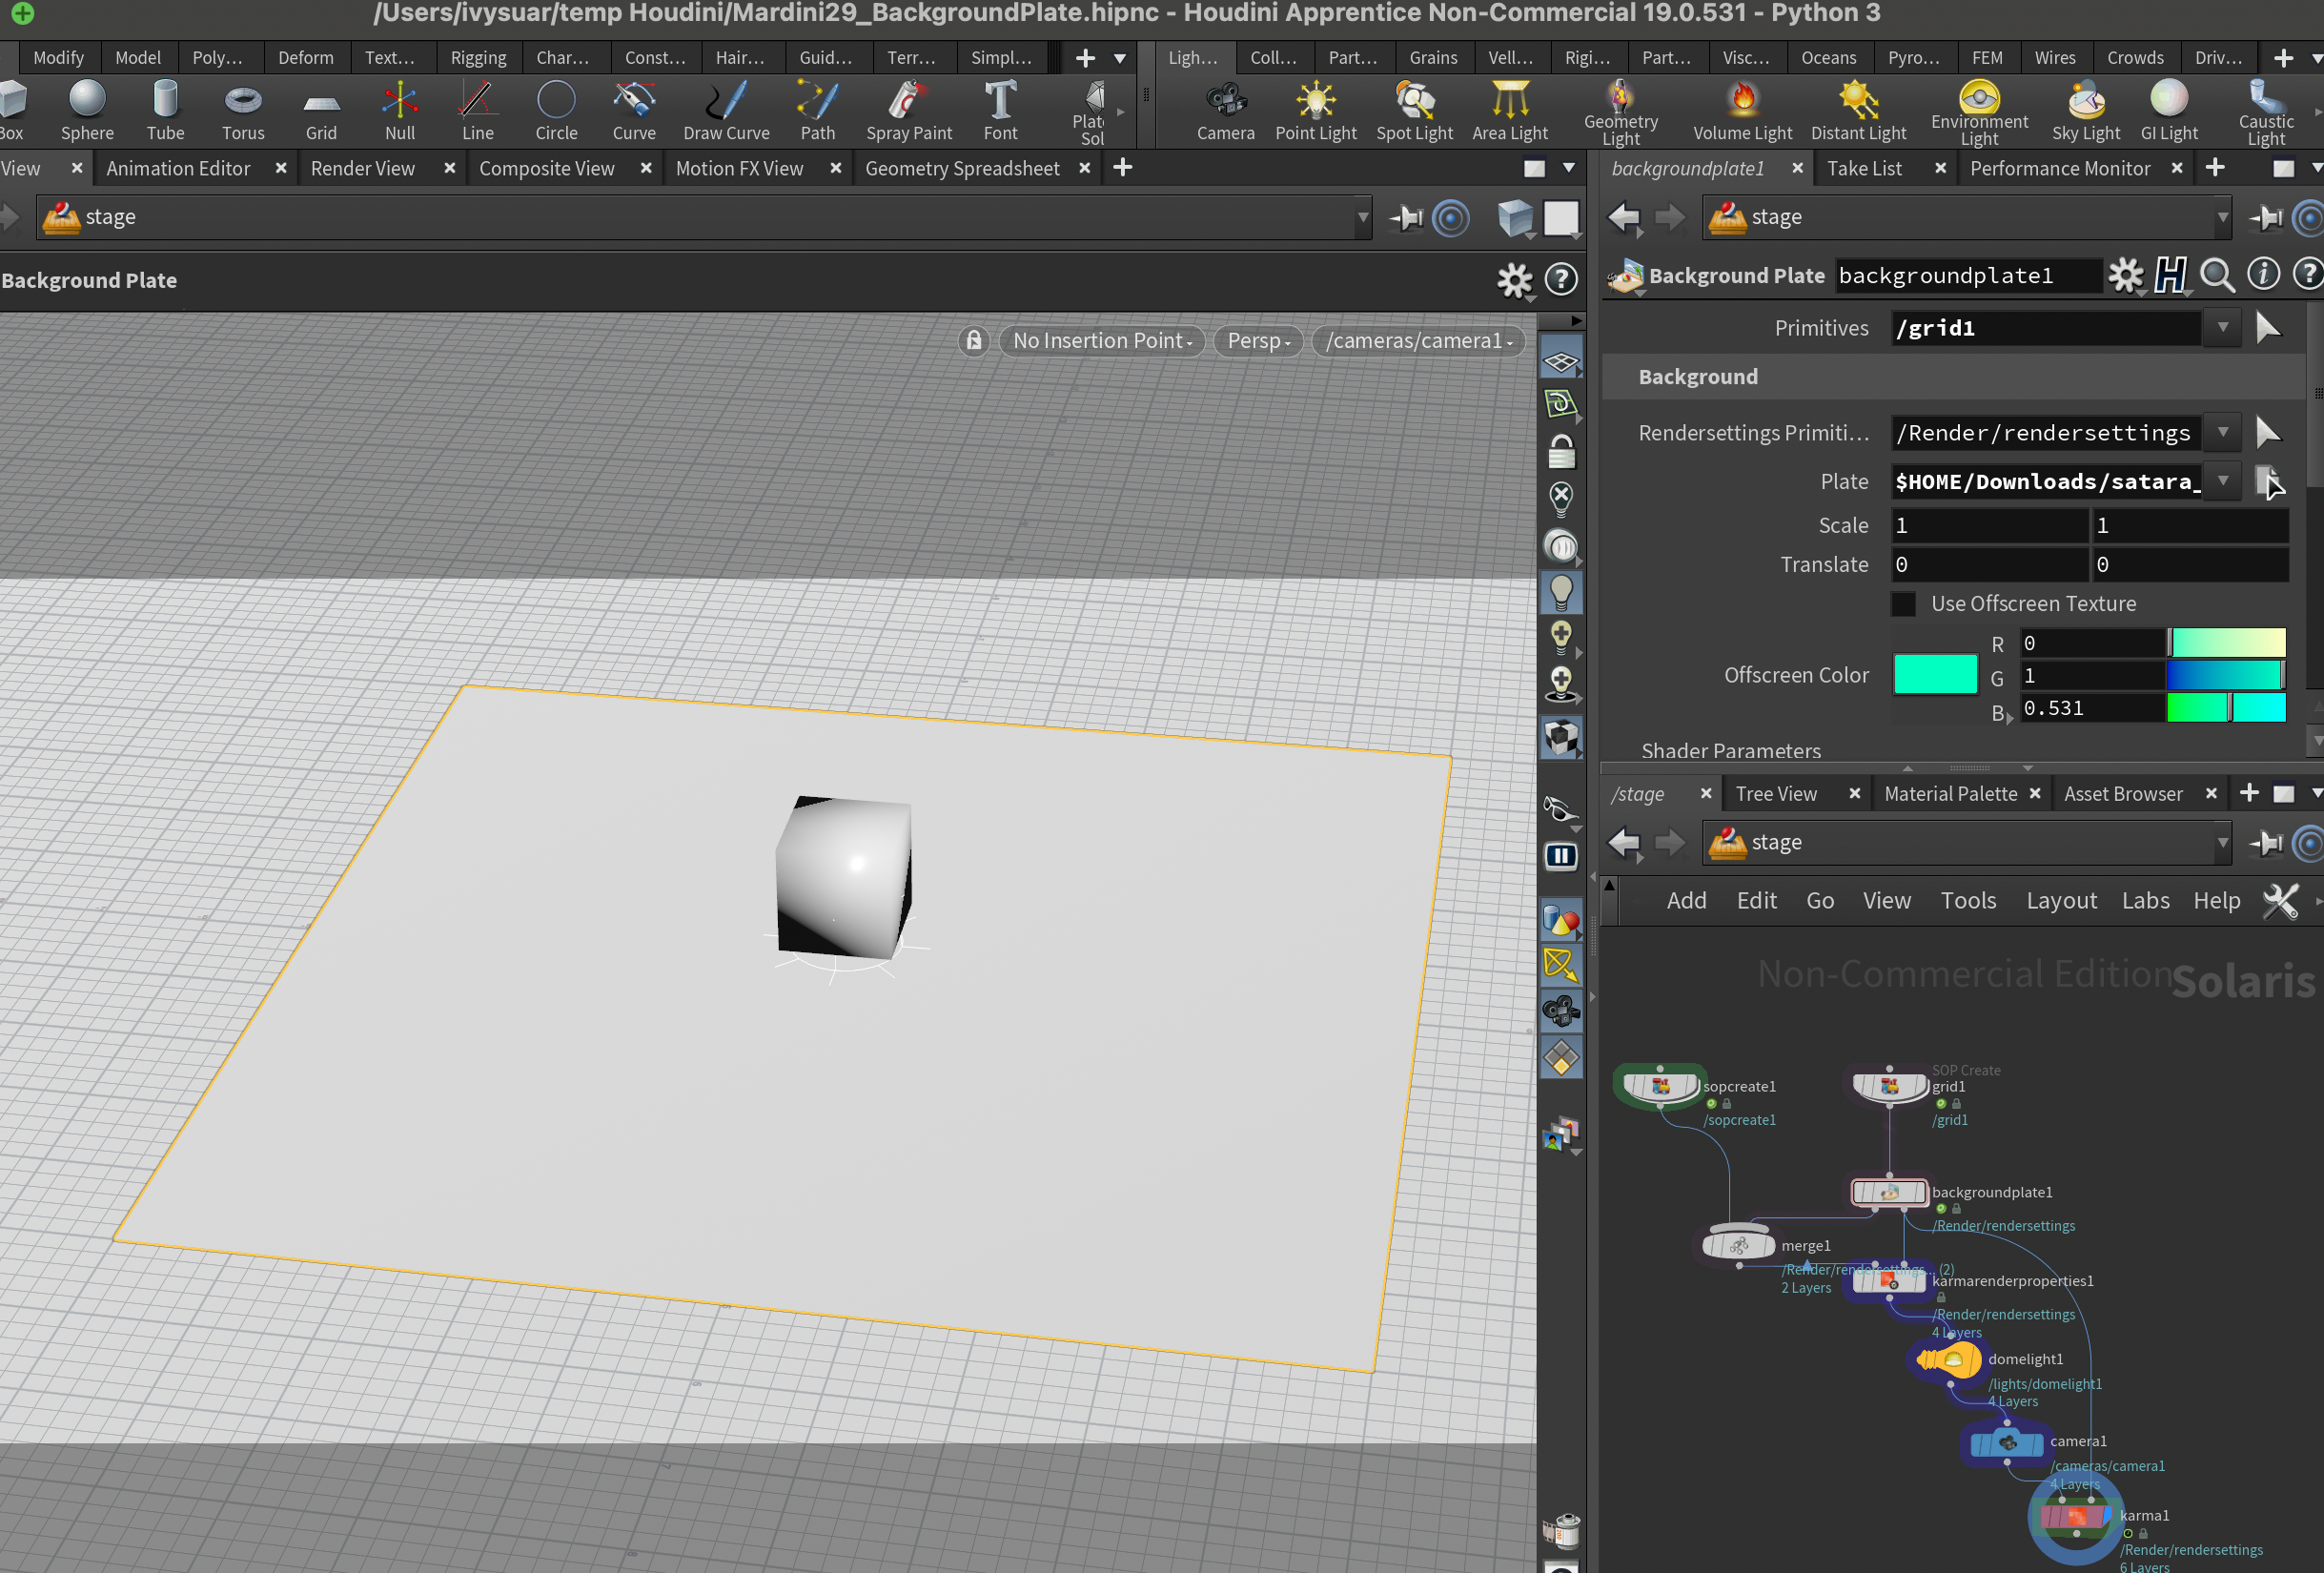This screenshot has height=1573, width=2324.
Task: Go back in parameter pane history
Action: pyautogui.click(x=1624, y=217)
